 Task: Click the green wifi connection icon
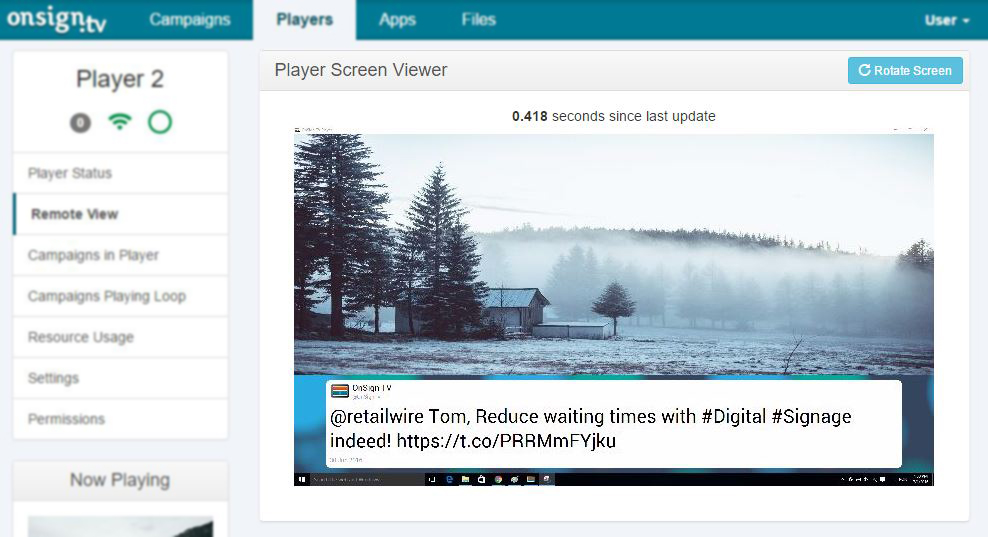pos(120,121)
